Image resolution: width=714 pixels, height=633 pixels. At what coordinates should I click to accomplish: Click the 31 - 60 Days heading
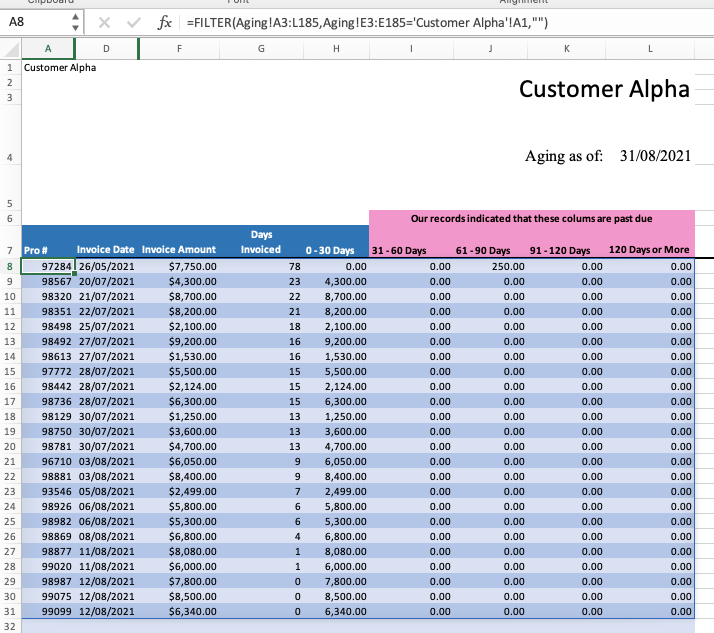pyautogui.click(x=399, y=250)
